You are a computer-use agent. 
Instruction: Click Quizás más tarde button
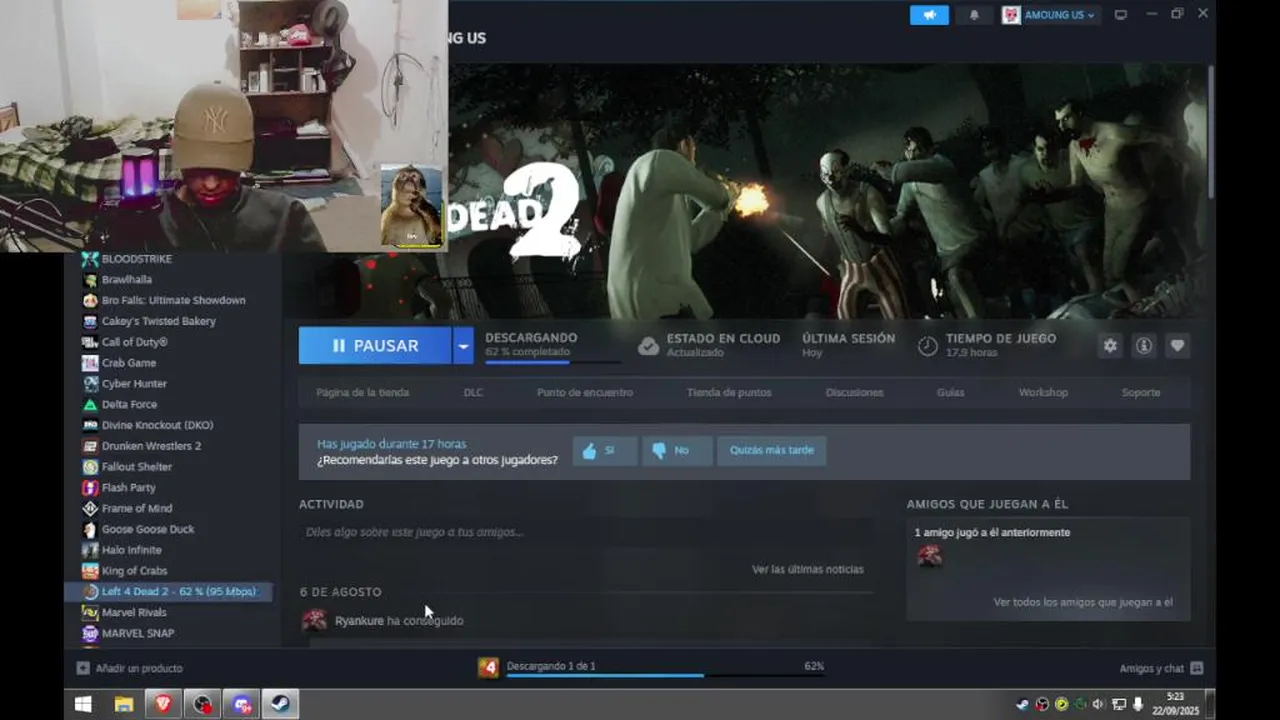771,450
